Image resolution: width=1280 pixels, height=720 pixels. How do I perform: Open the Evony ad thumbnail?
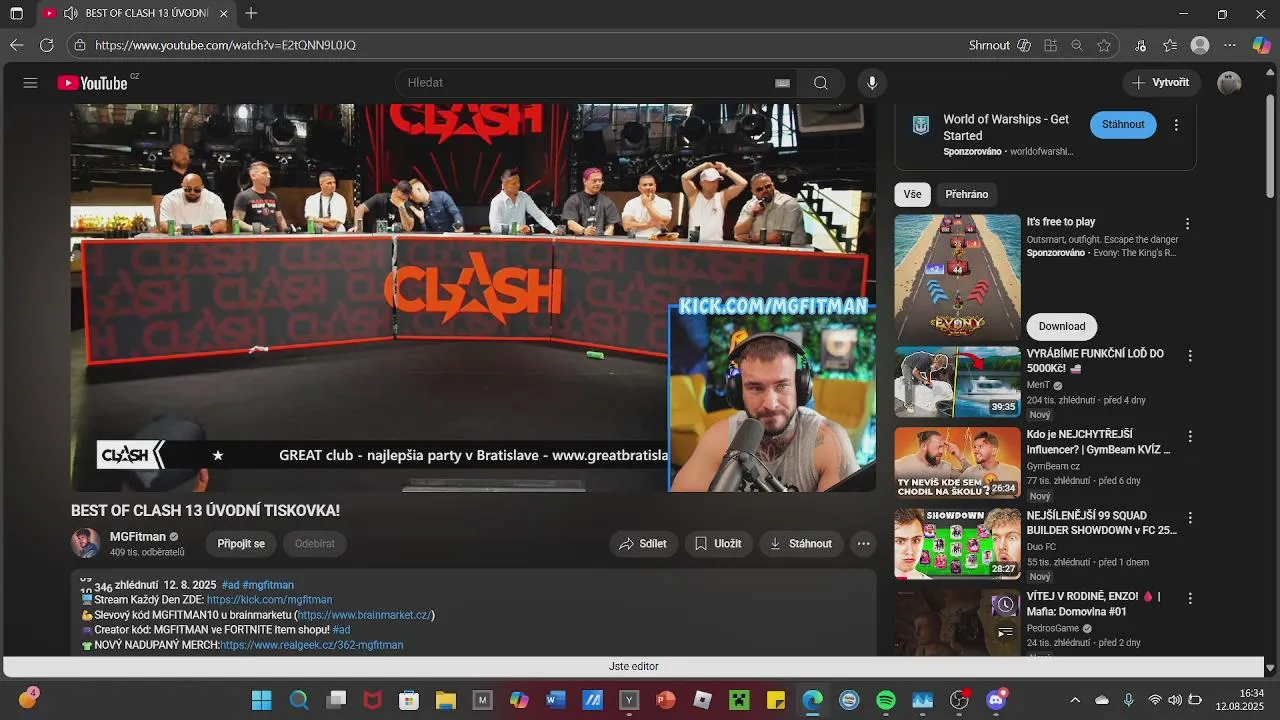tap(957, 277)
